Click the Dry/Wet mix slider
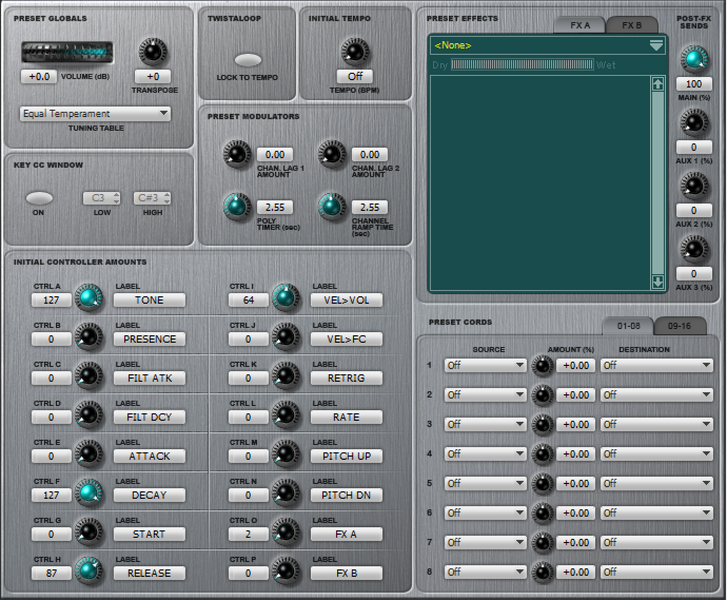 pos(522,64)
